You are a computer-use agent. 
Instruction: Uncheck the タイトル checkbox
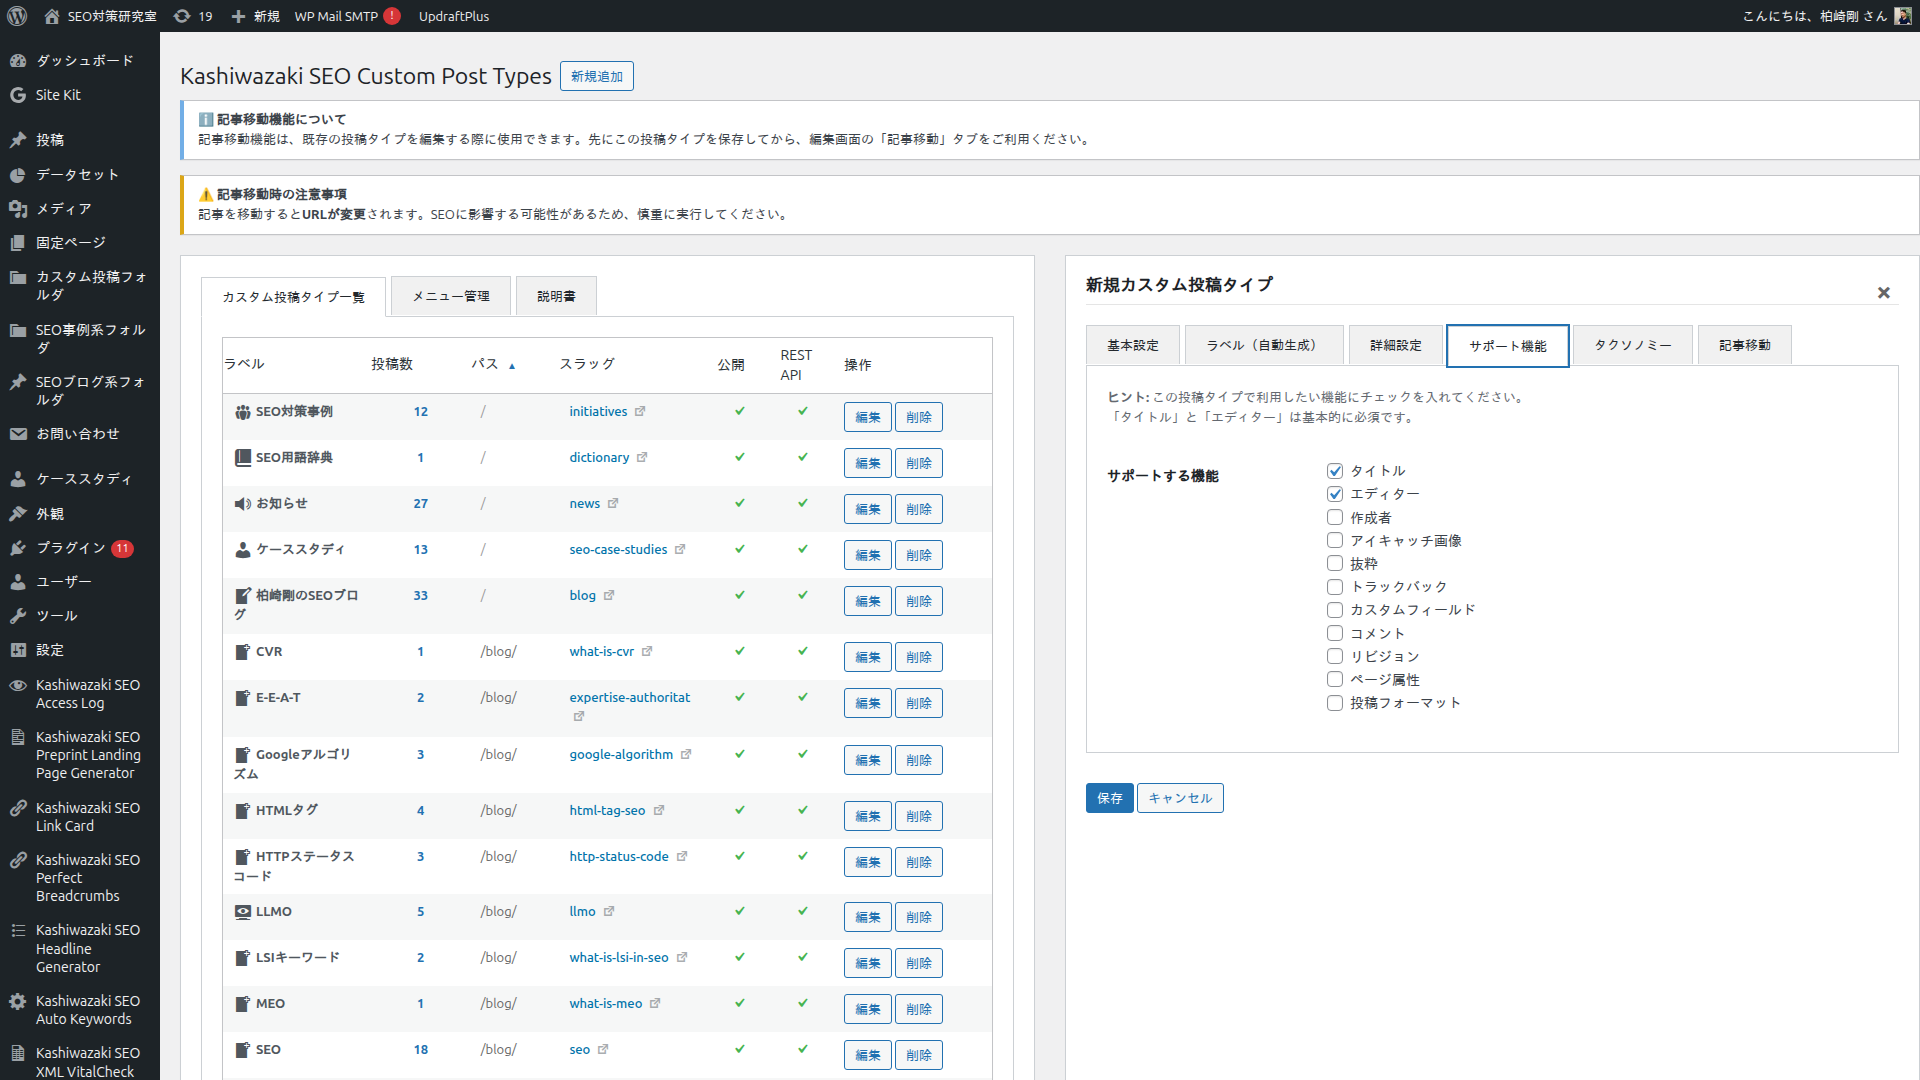1334,471
